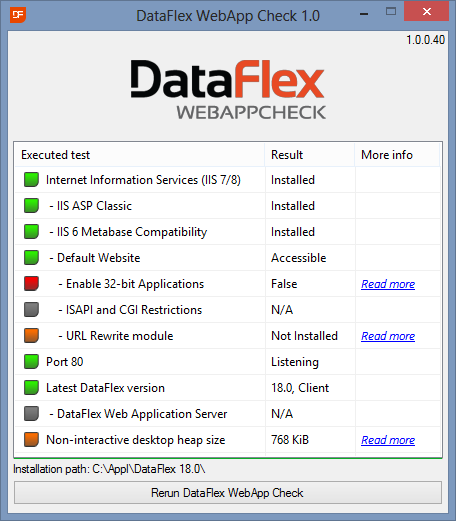The image size is (456, 521).
Task: Click the Accessible result value
Action: click(x=299, y=258)
